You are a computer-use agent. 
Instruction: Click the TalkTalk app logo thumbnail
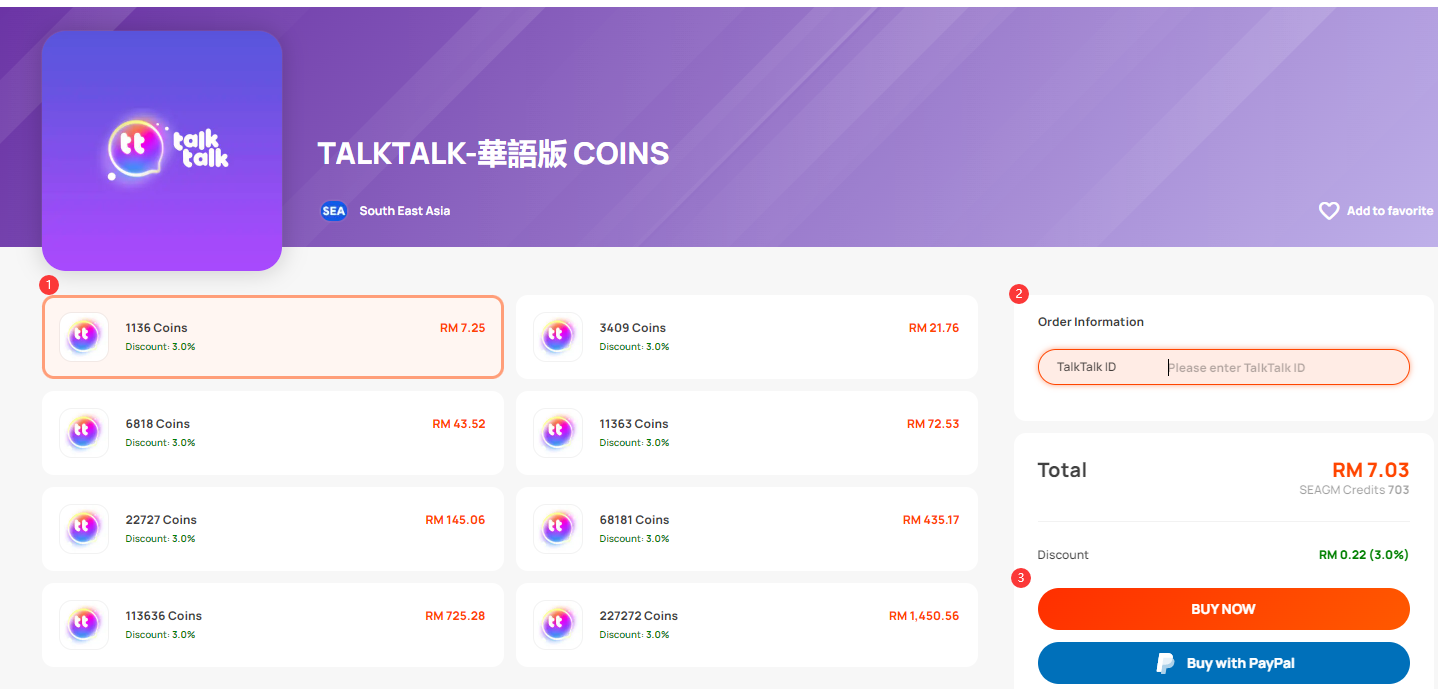tap(162, 151)
